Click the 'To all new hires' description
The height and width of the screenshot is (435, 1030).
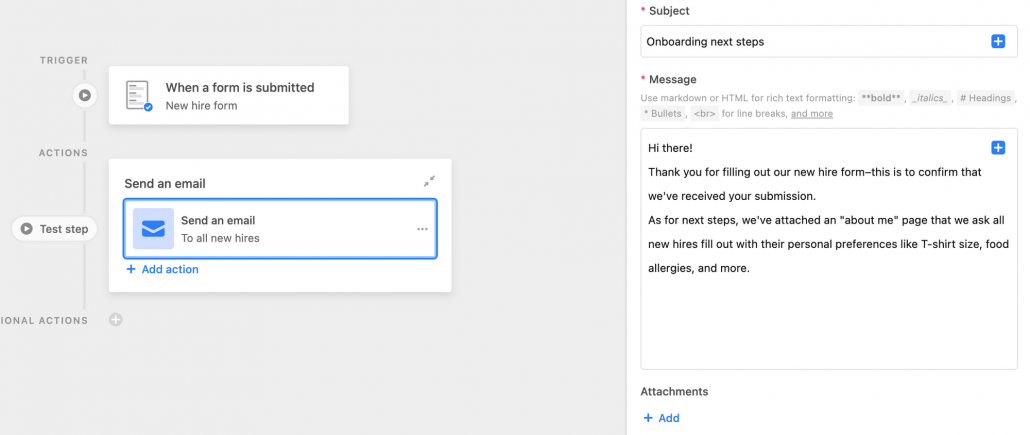click(x=220, y=238)
